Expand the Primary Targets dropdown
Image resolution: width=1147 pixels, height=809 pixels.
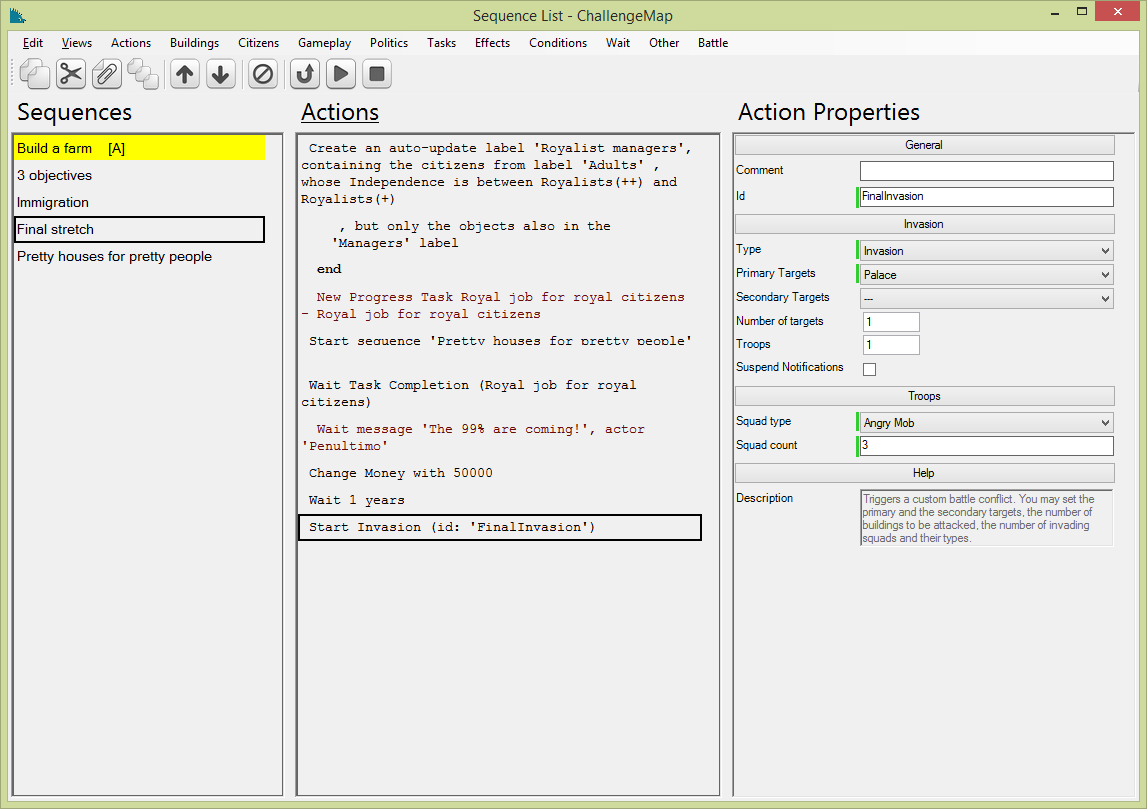[985, 275]
